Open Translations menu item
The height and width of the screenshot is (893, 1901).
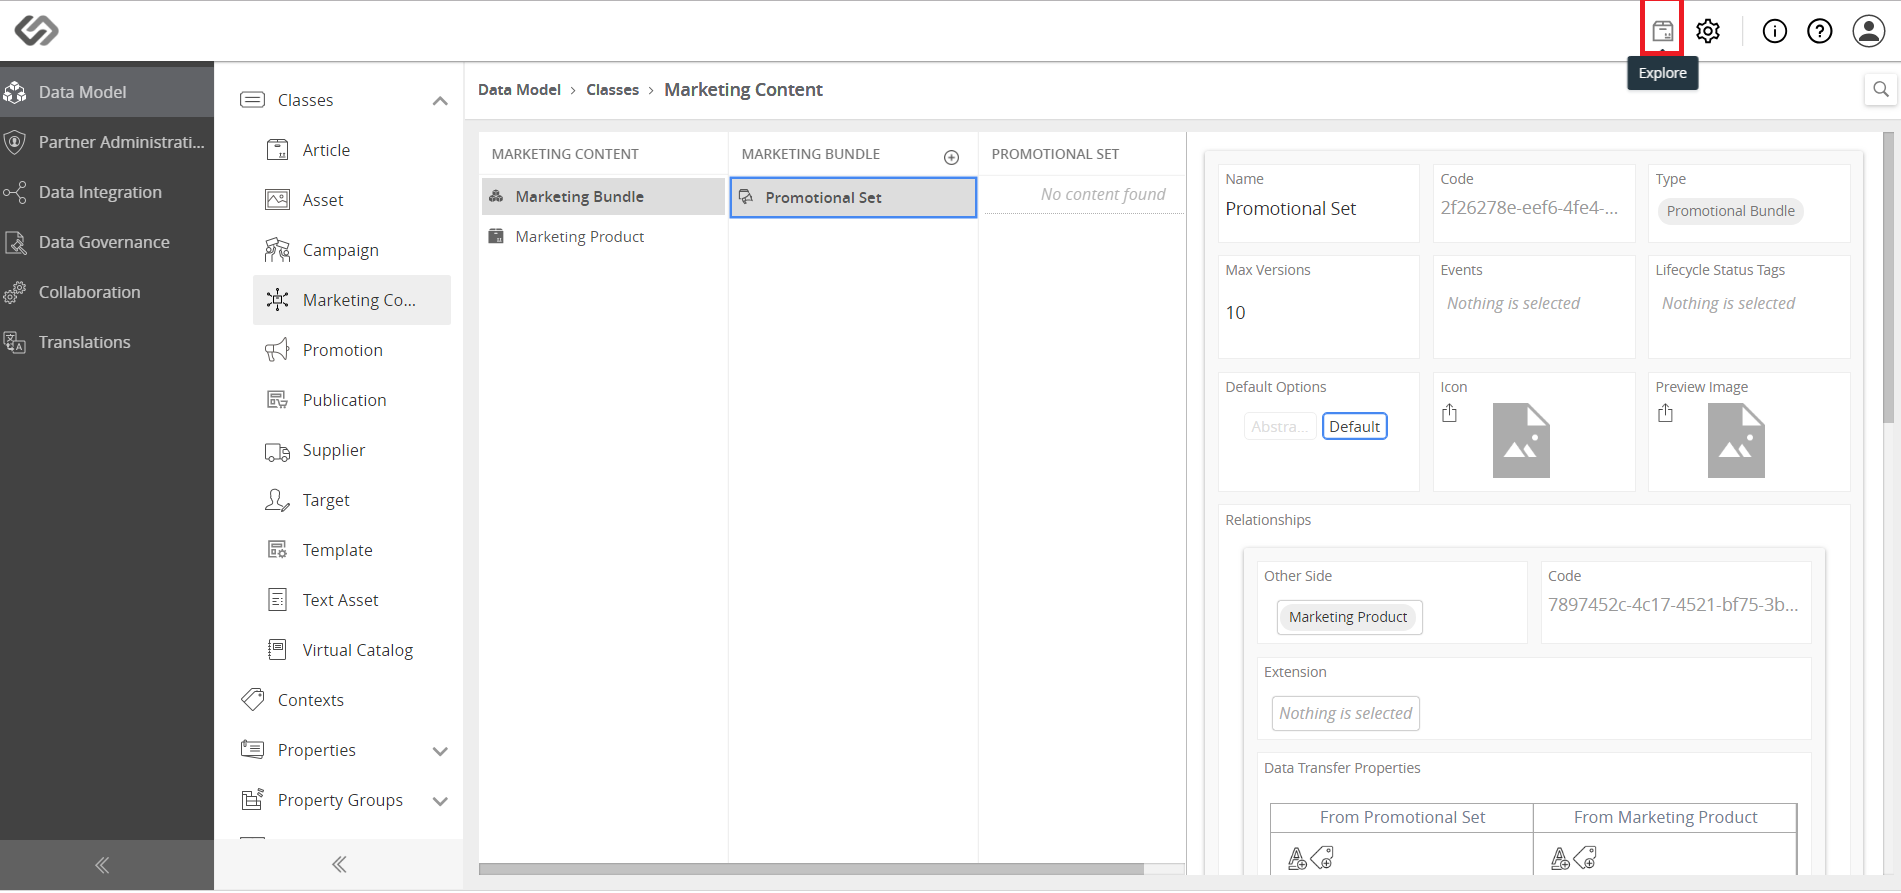point(107,342)
